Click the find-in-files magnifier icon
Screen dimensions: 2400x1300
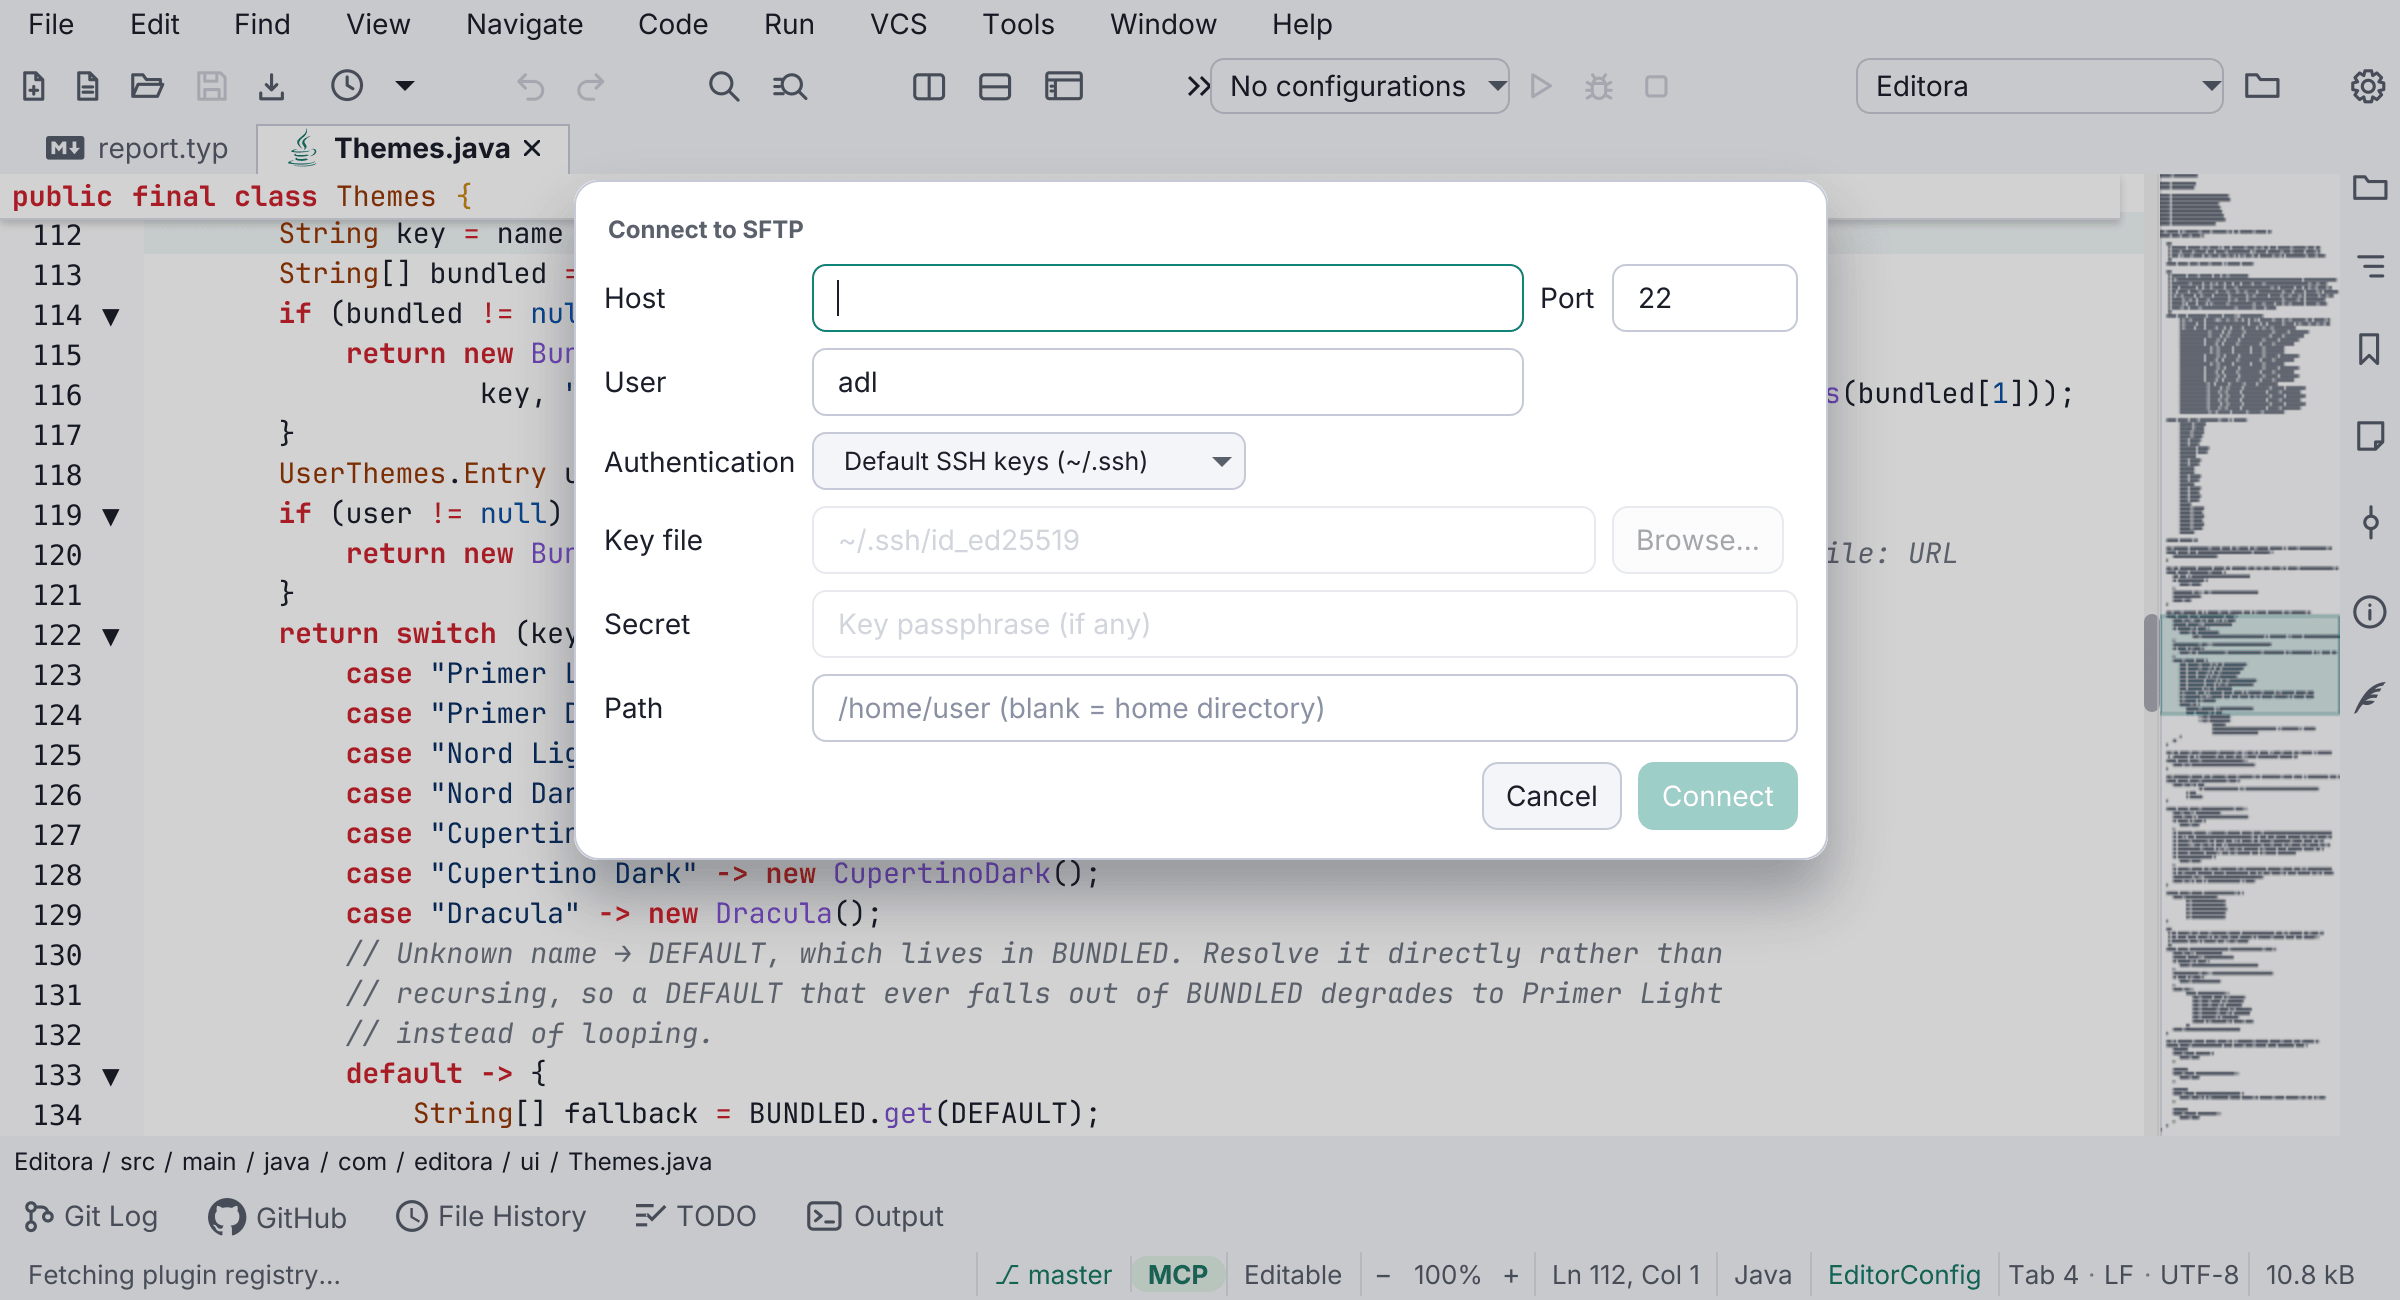(790, 87)
